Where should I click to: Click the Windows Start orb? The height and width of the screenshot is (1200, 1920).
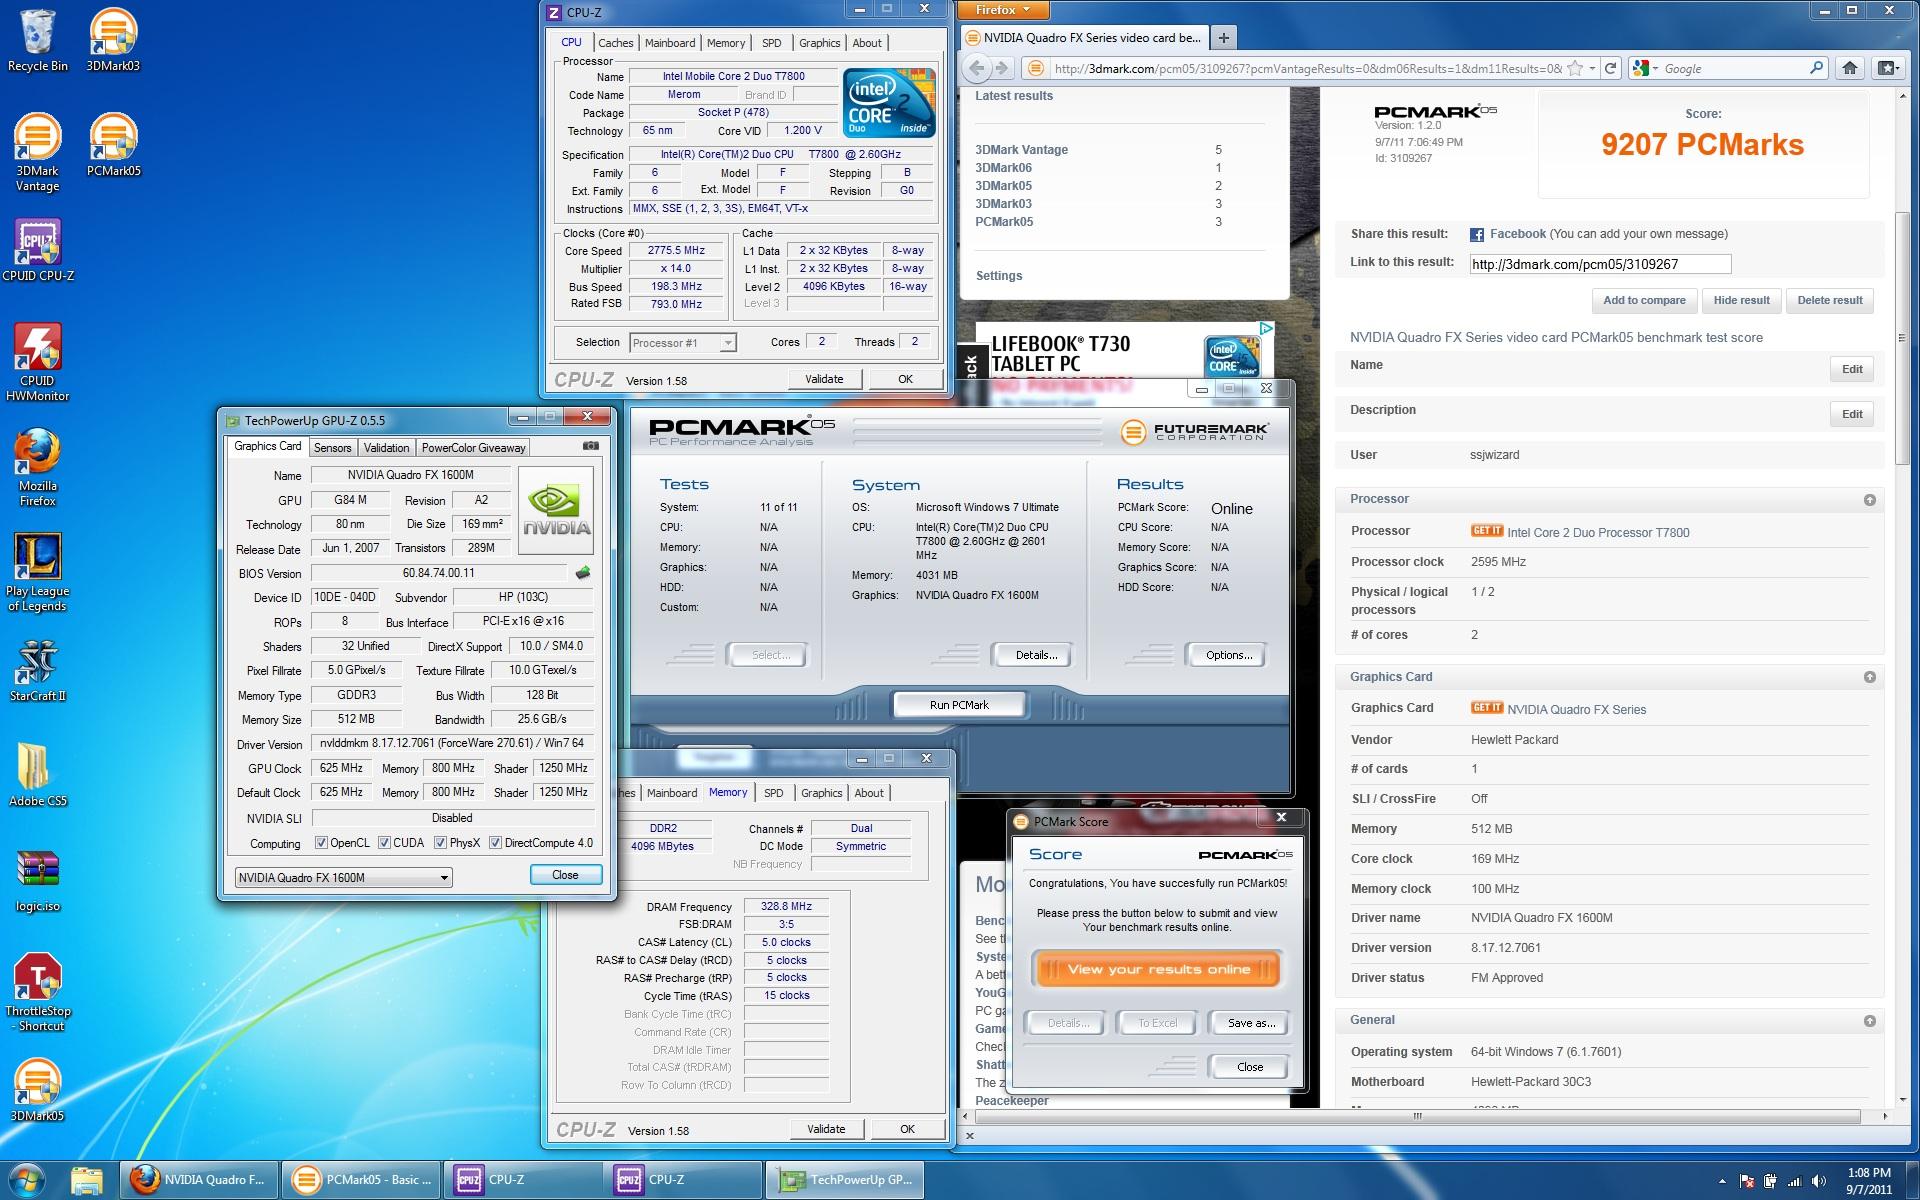27,1180
